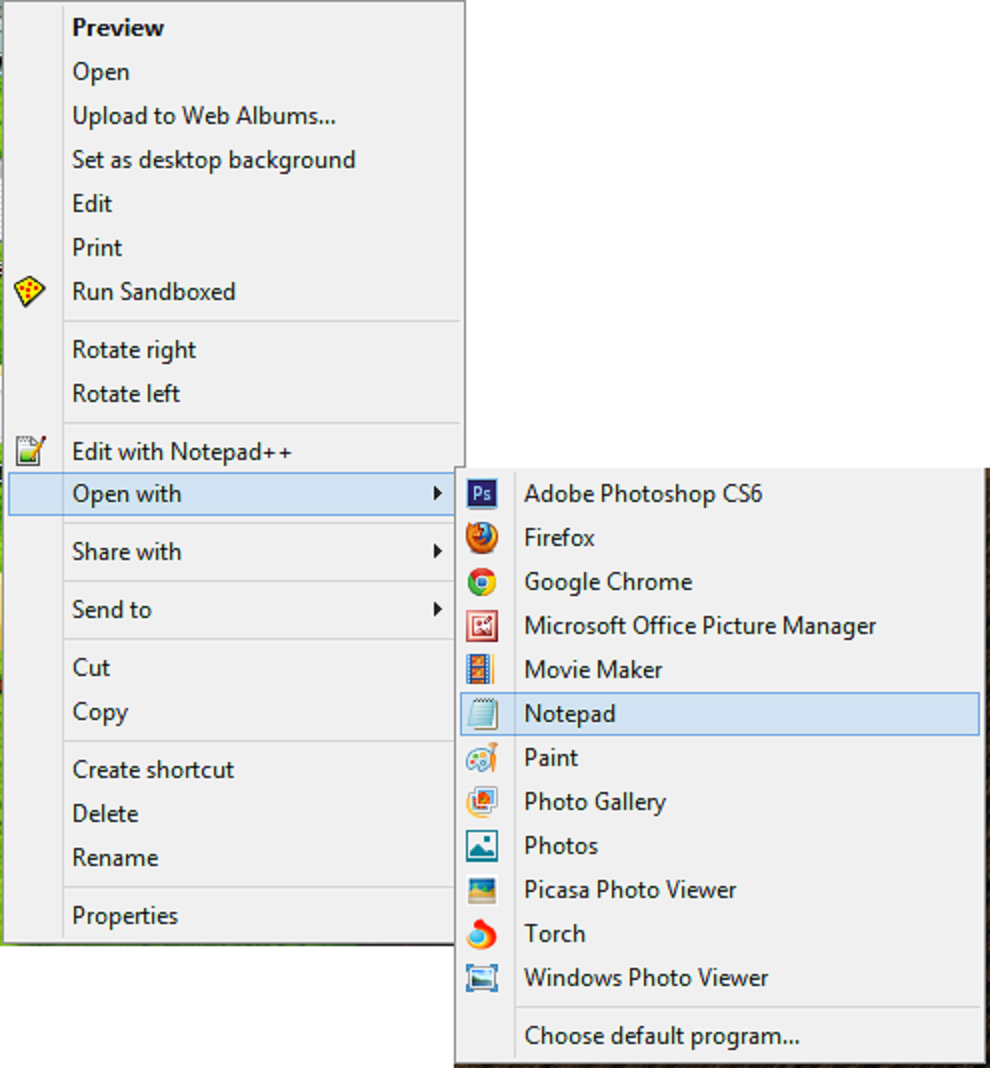990x1068 pixels.
Task: Click the Picasa Photo Viewer icon
Action: (x=482, y=890)
